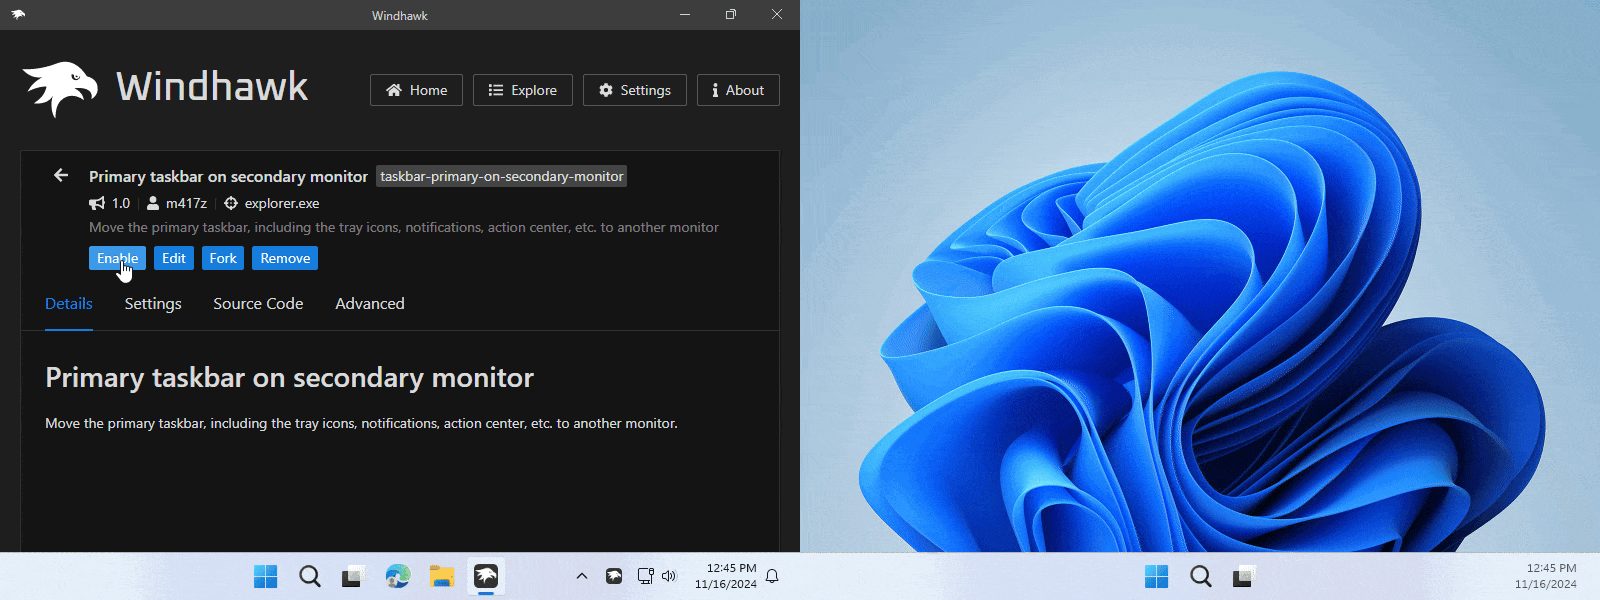The height and width of the screenshot is (600, 1600).
Task: Open File Explorer from the taskbar
Action: (442, 576)
